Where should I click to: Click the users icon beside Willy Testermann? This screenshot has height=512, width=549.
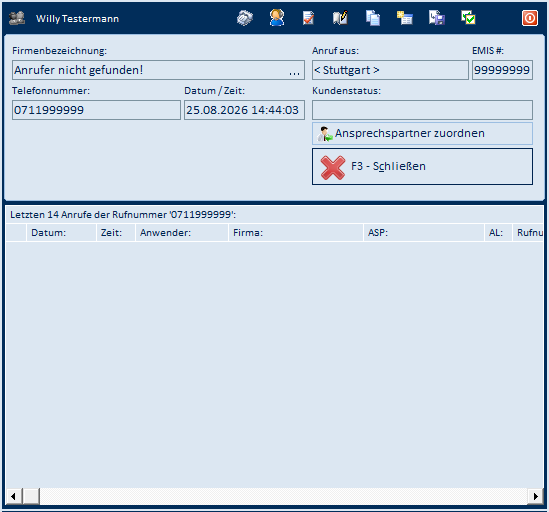pyautogui.click(x=17, y=18)
